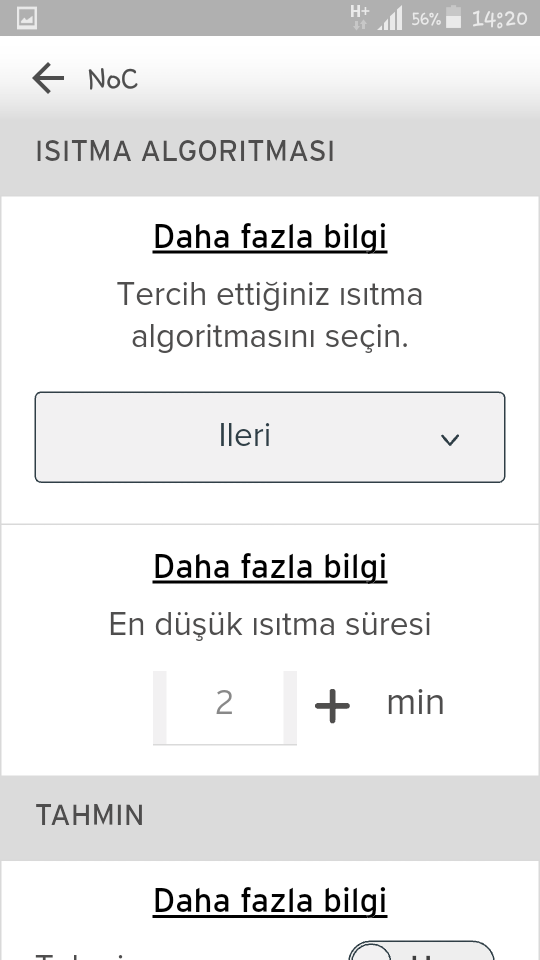Open the Ileri heating algorithm dropdown

270,437
